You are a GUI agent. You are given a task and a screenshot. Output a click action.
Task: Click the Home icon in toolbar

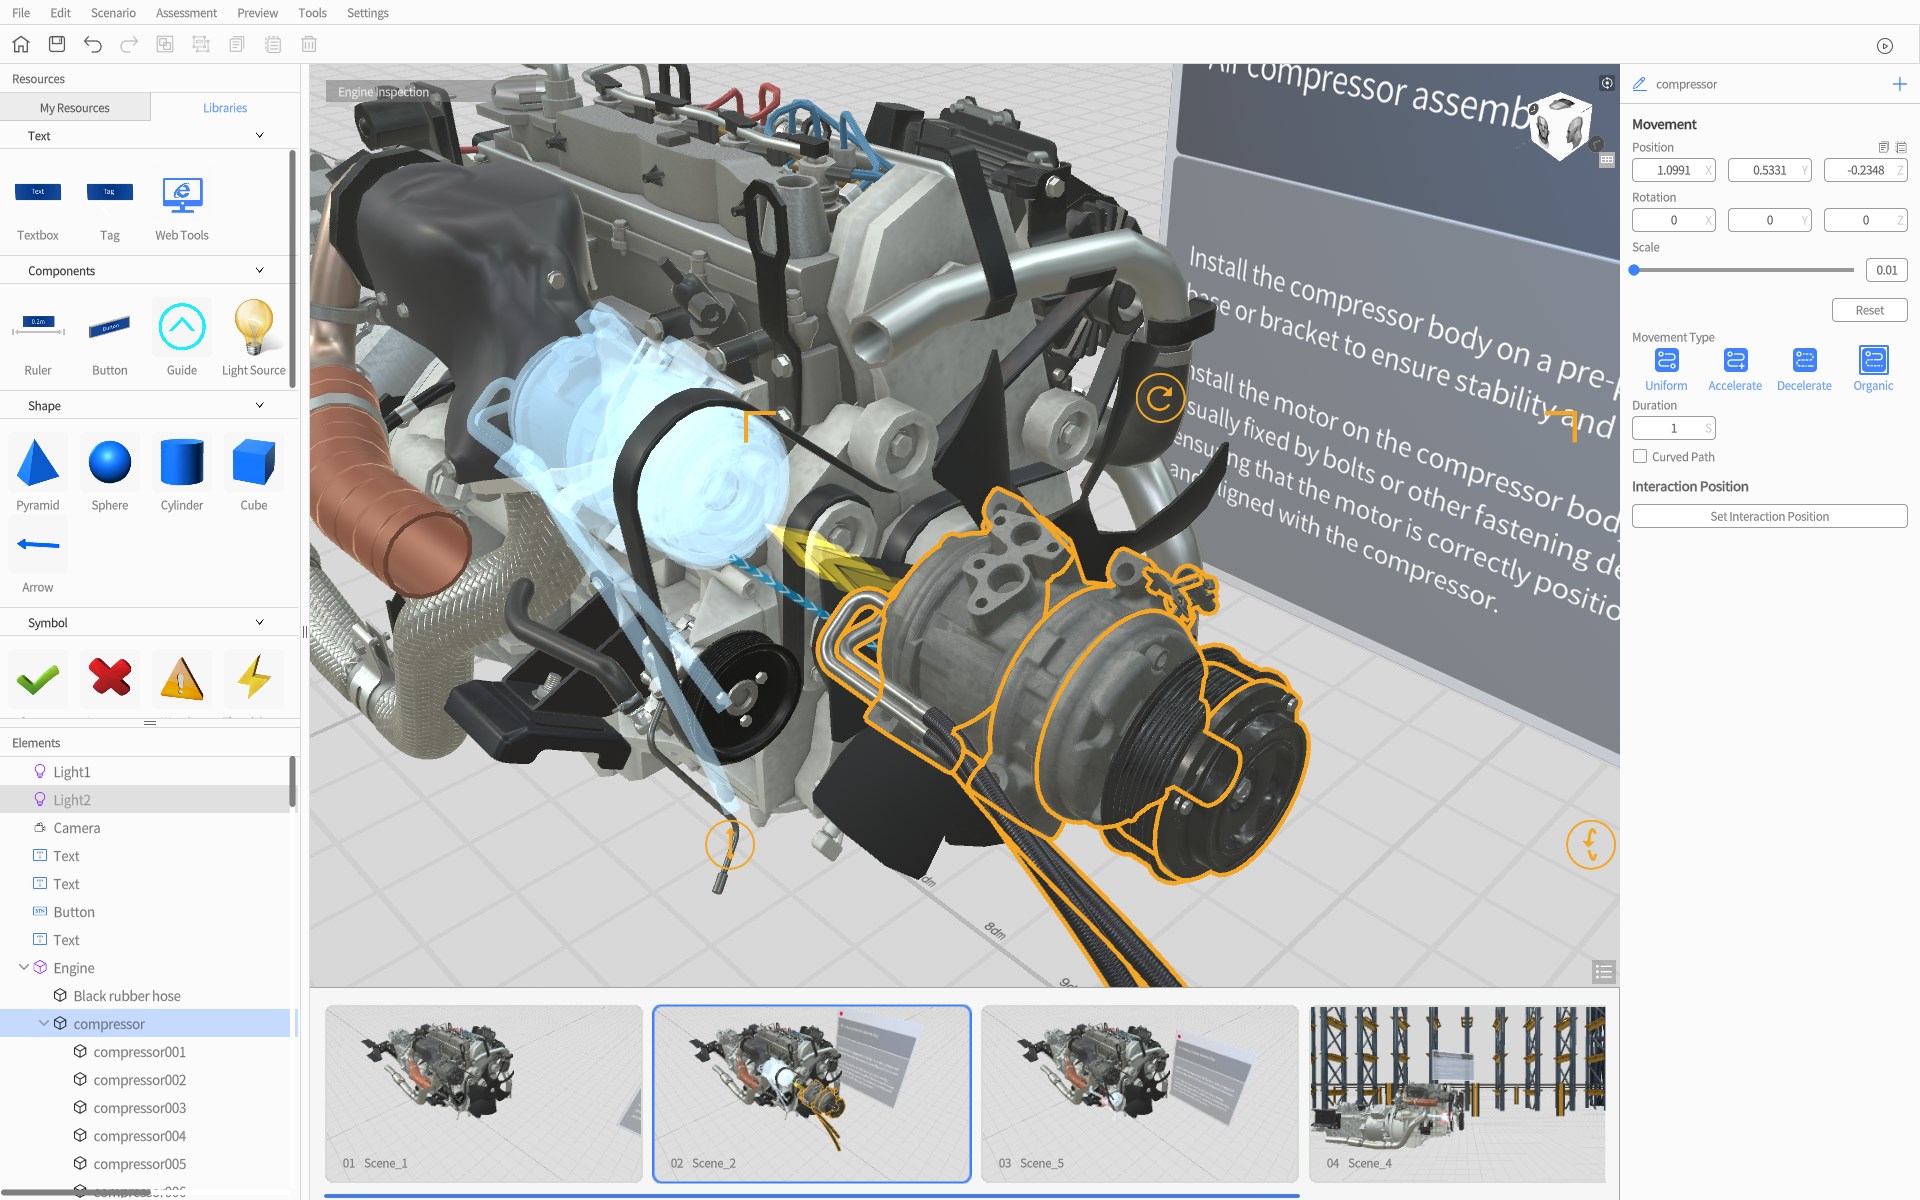click(x=21, y=44)
